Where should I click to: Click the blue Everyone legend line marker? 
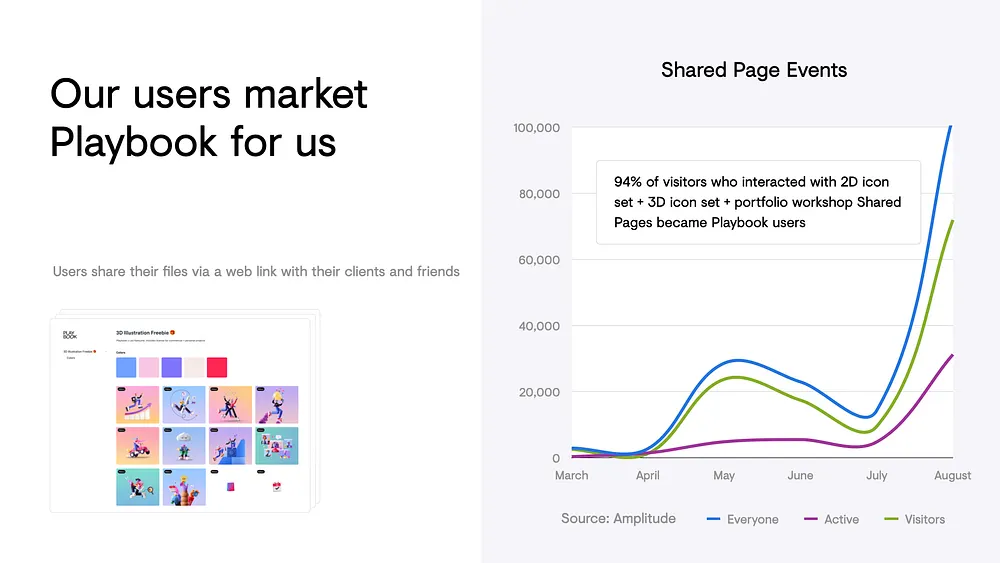tap(714, 519)
